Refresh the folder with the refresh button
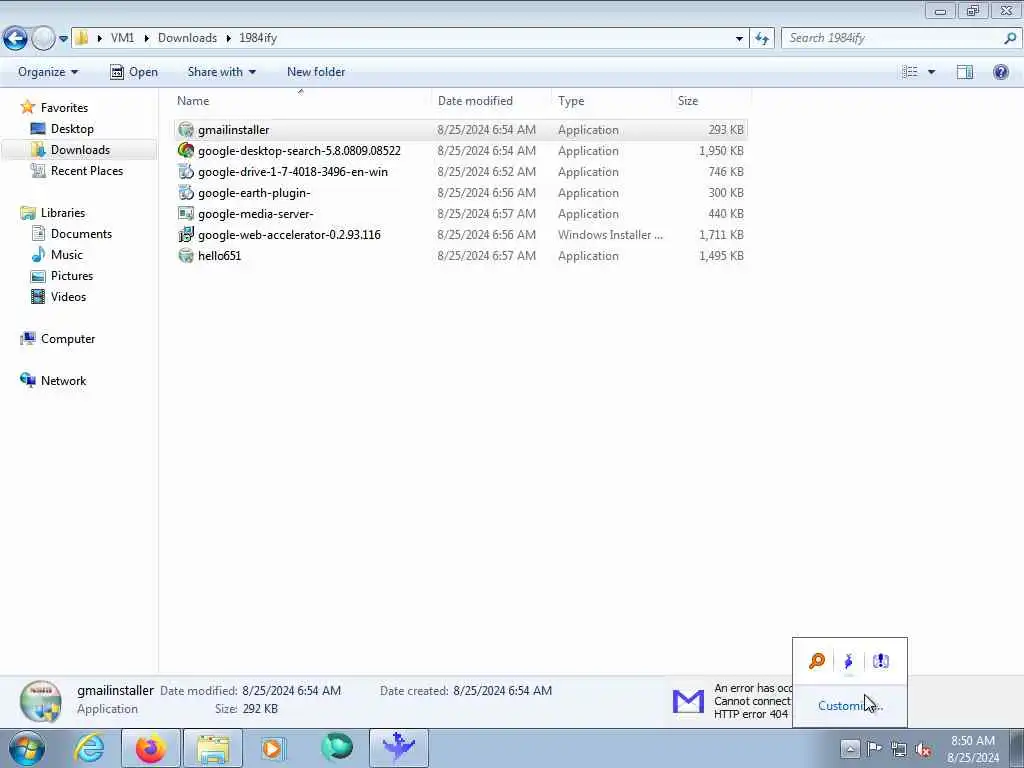 click(761, 39)
